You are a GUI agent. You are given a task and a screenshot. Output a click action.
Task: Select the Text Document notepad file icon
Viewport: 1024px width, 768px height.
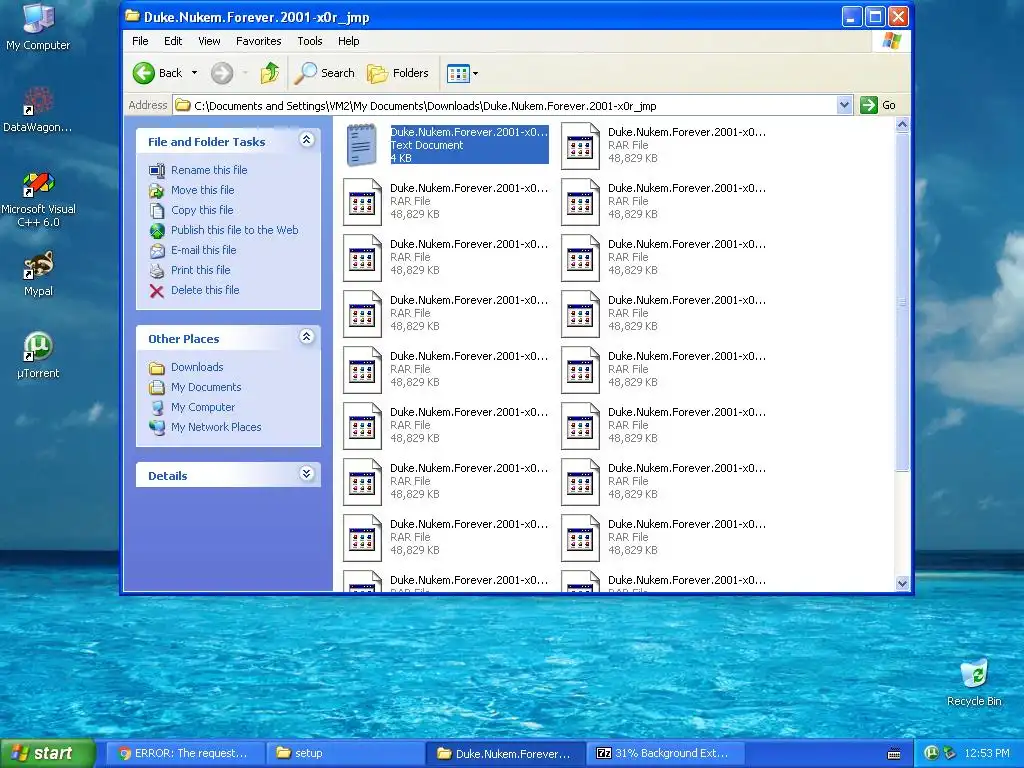click(362, 145)
